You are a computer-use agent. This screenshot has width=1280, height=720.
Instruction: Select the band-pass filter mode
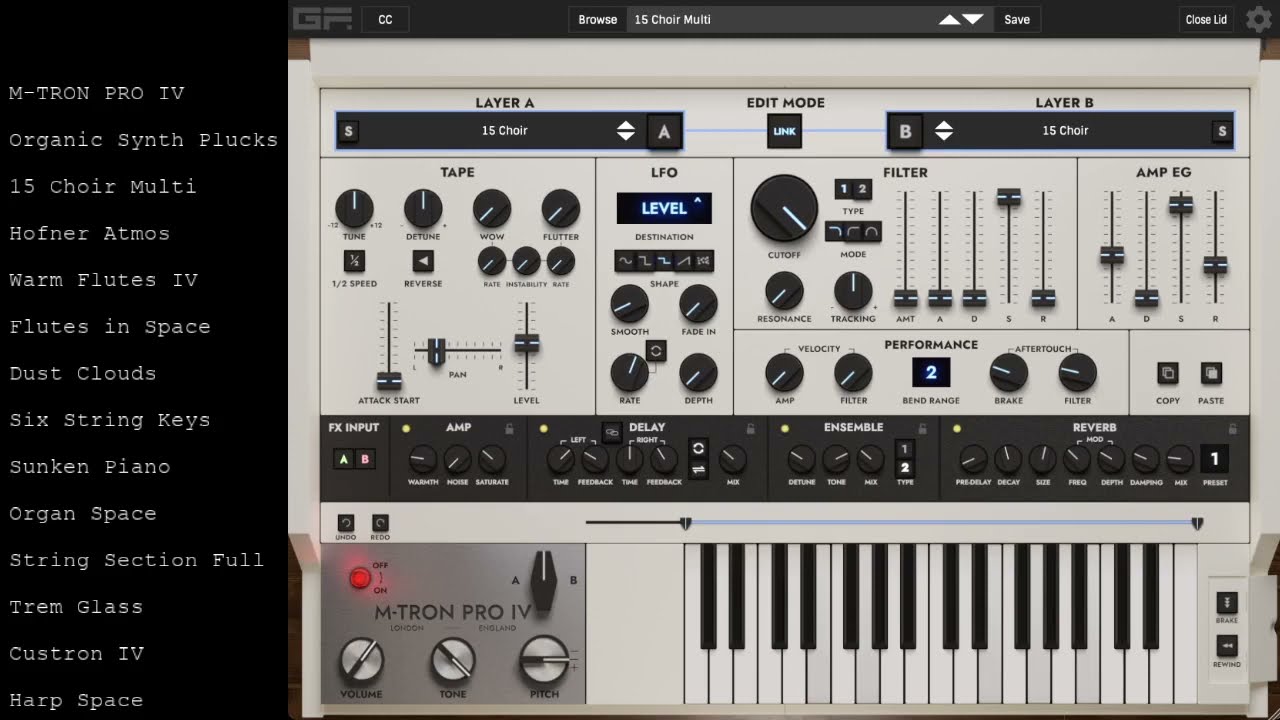[873, 232]
